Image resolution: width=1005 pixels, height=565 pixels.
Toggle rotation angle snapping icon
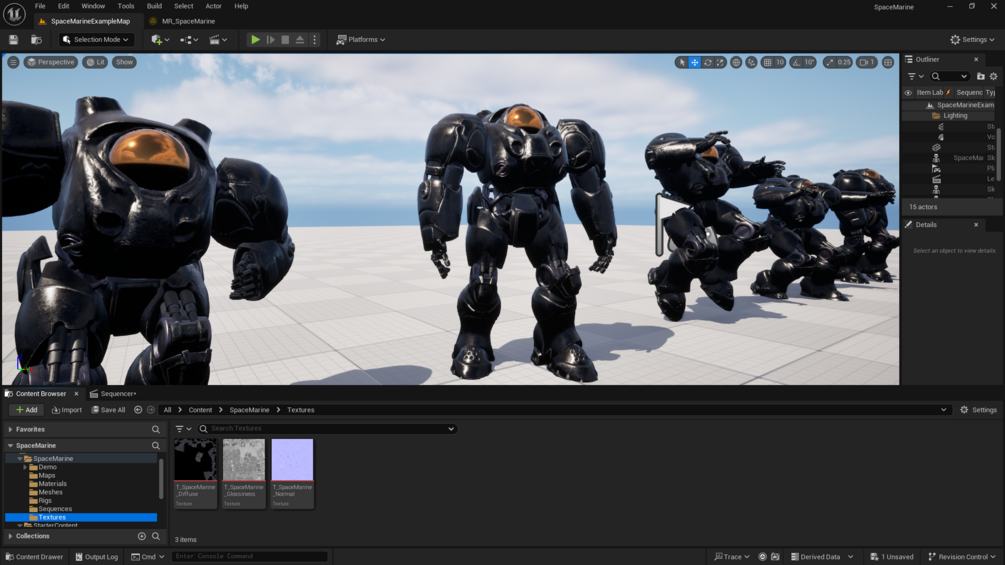(x=796, y=62)
